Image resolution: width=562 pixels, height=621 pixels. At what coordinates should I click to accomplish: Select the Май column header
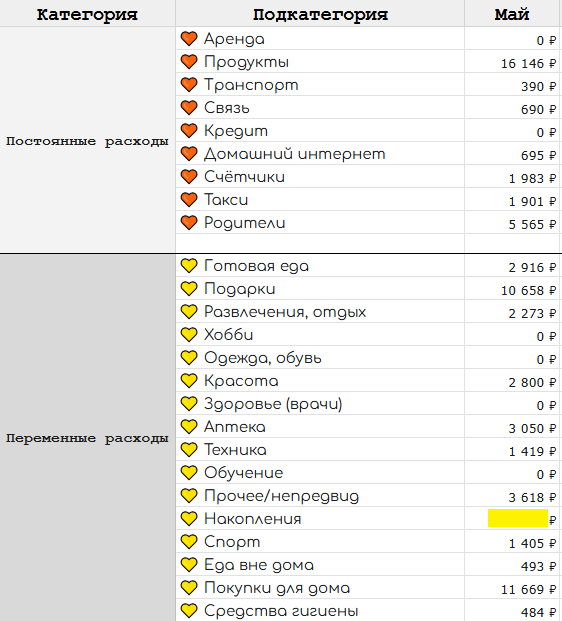point(512,14)
